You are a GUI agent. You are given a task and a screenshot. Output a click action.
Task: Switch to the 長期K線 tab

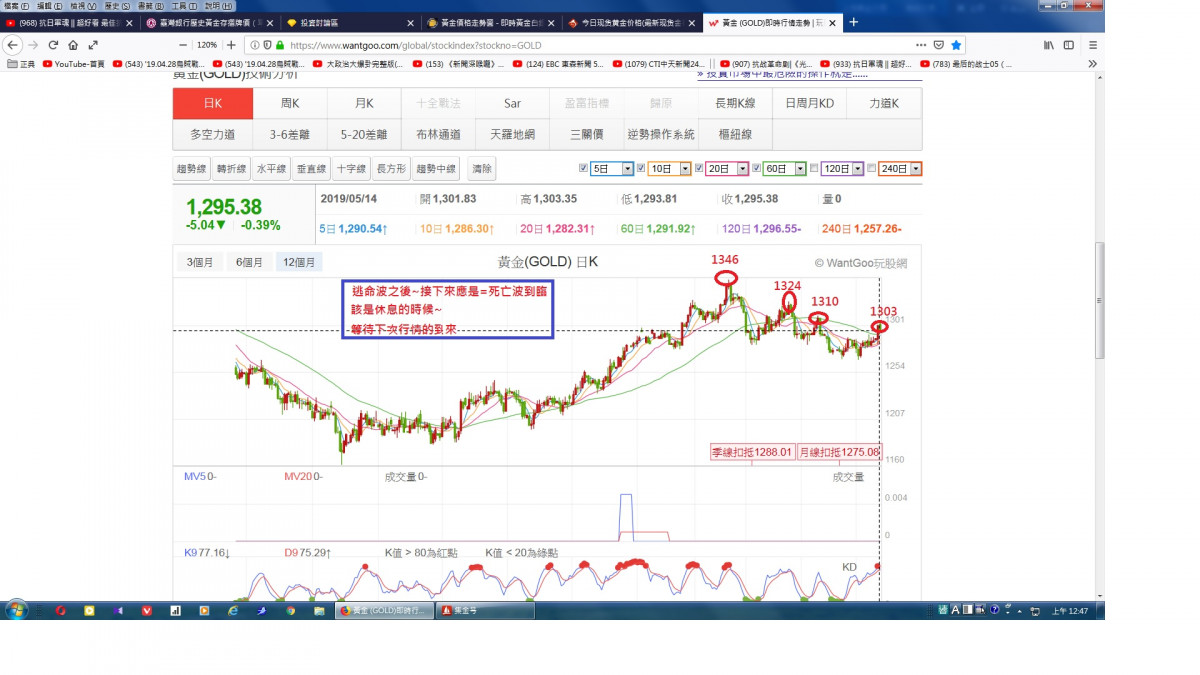pyautogui.click(x=735, y=103)
